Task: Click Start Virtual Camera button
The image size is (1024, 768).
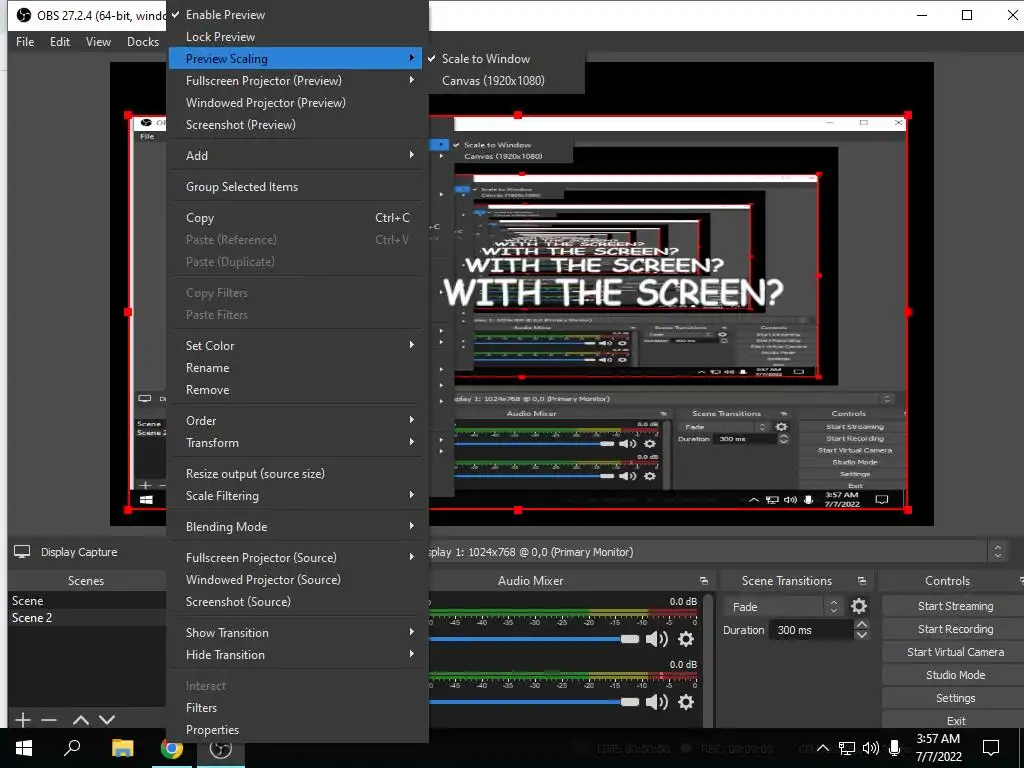Action: pyautogui.click(x=955, y=652)
